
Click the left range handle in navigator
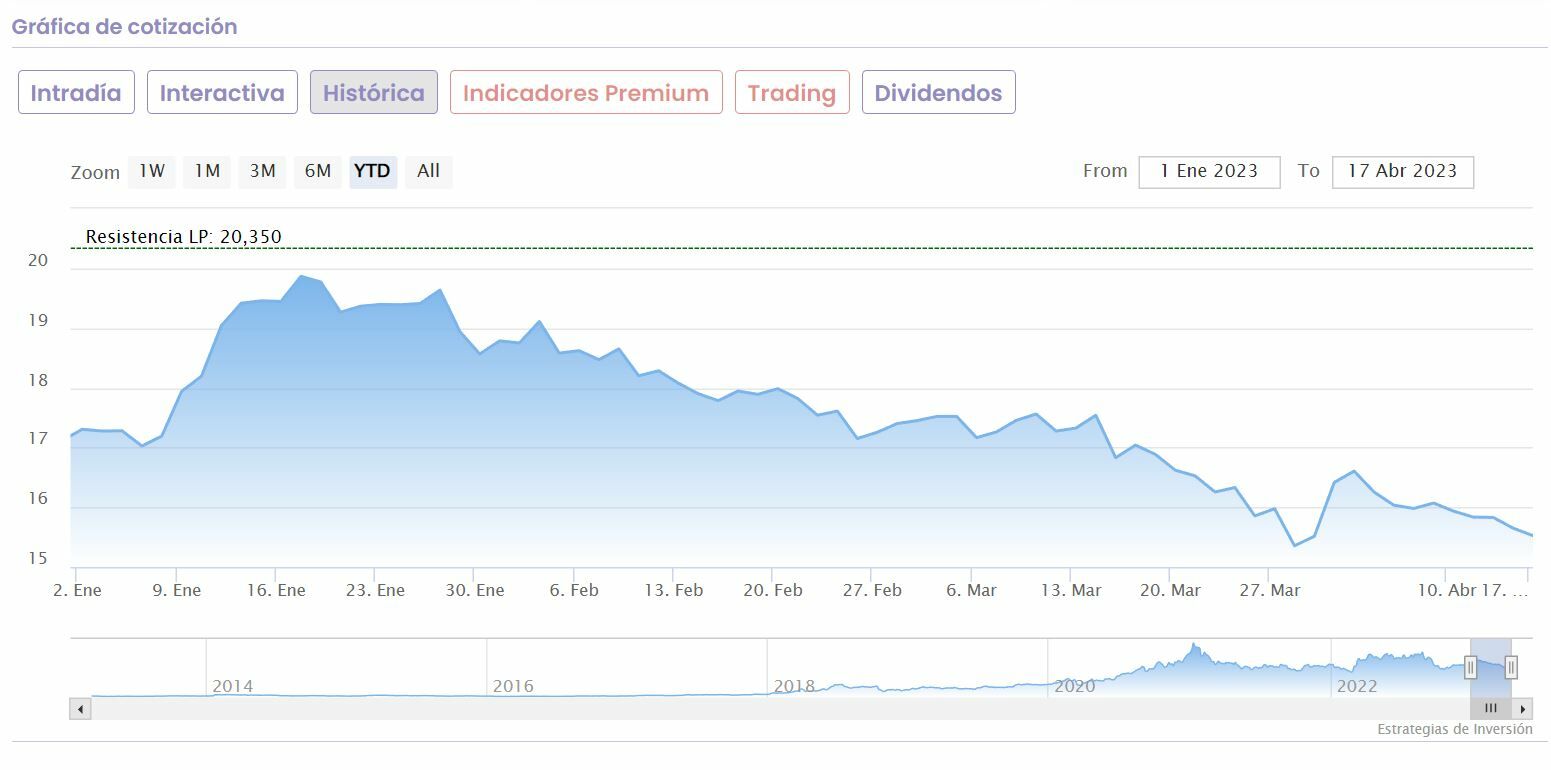pos(1470,667)
